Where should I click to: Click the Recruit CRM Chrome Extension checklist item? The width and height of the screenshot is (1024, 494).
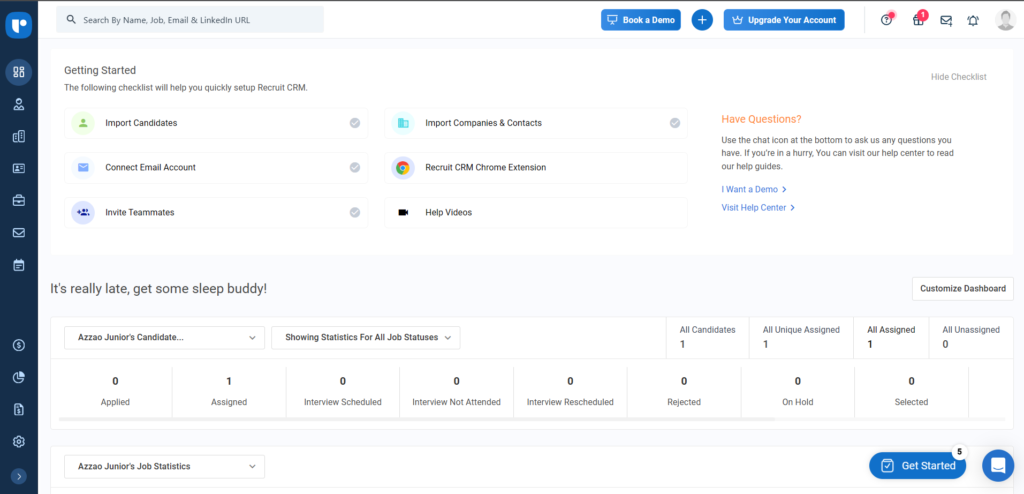[536, 167]
